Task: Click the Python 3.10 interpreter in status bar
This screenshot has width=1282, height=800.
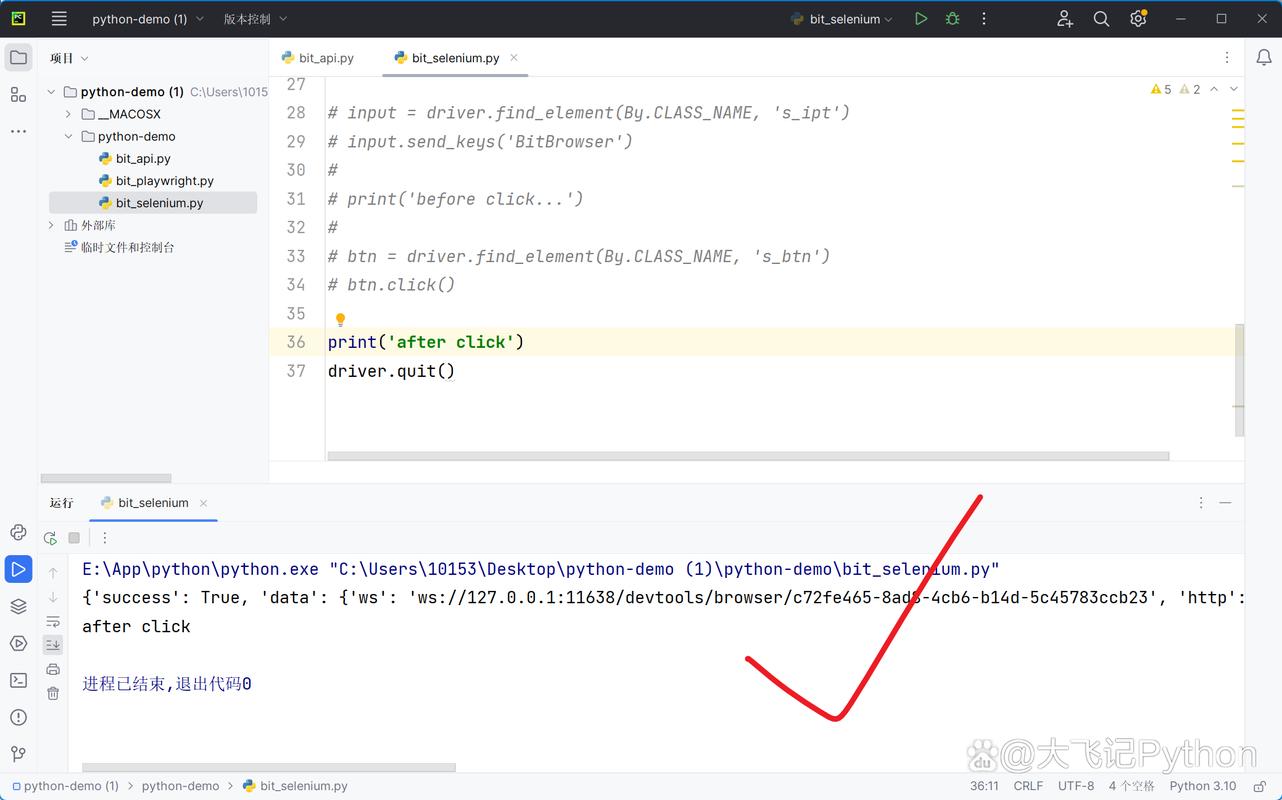Action: pos(1202,786)
